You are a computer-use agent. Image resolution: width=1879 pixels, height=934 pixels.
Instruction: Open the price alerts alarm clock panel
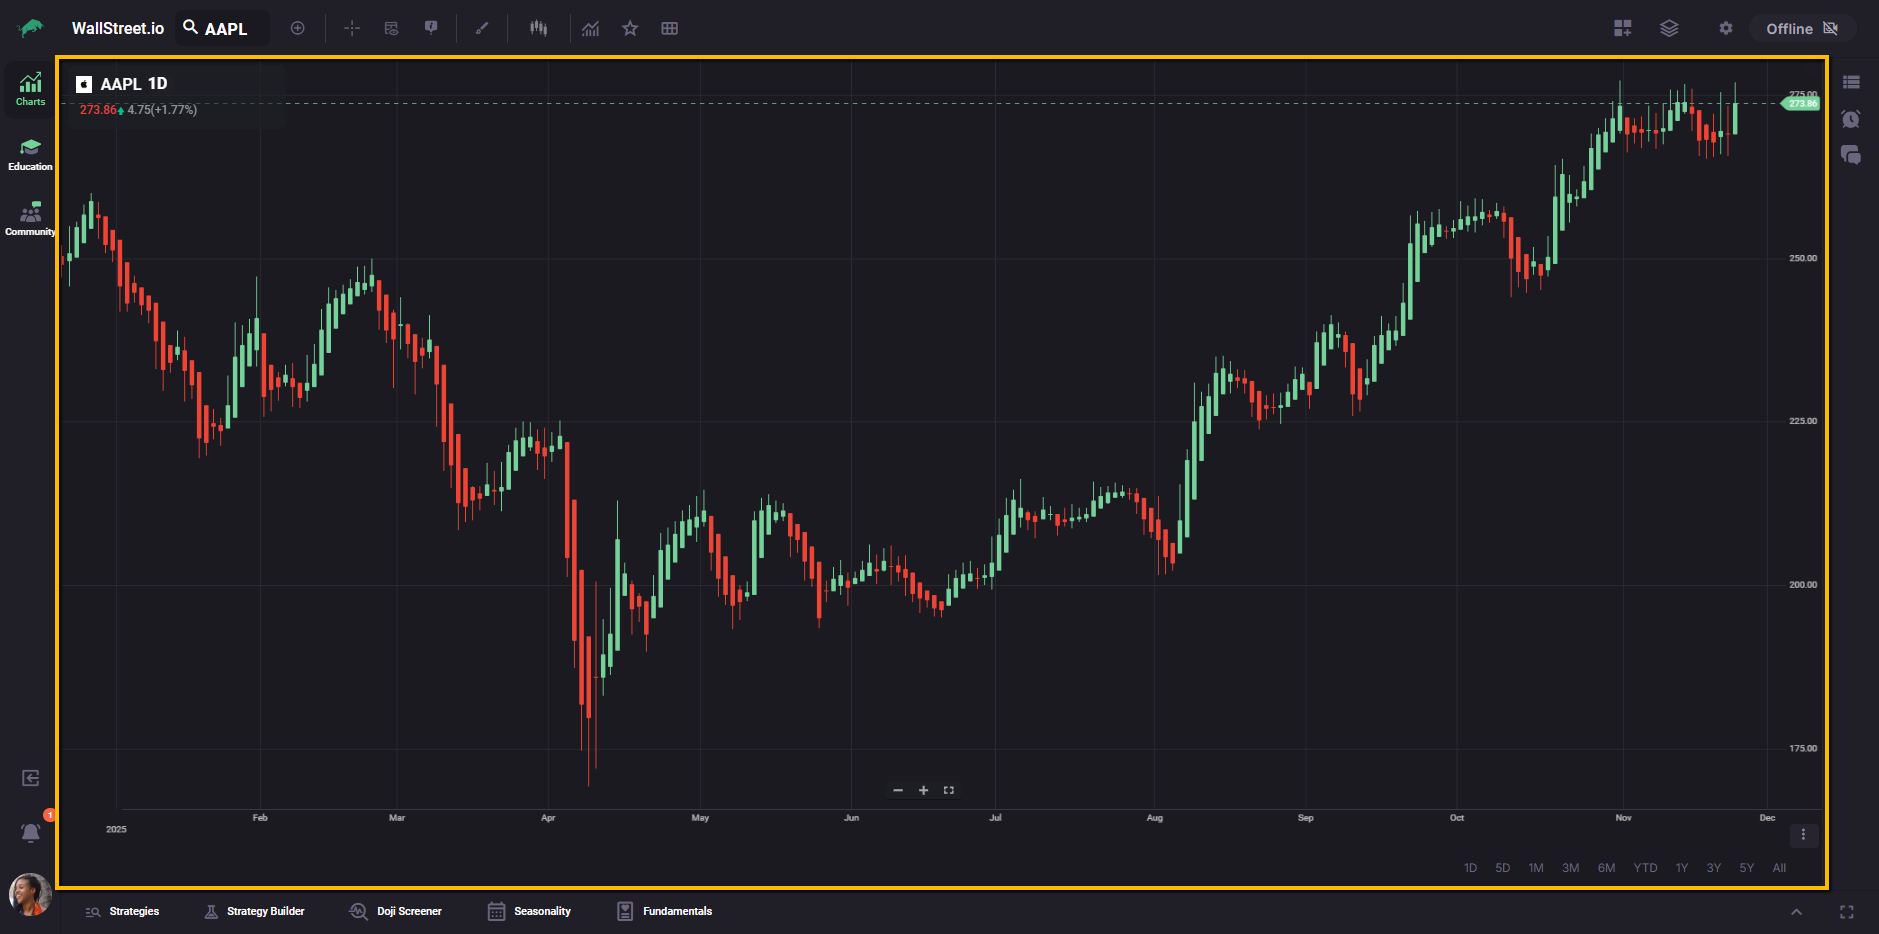(1851, 119)
